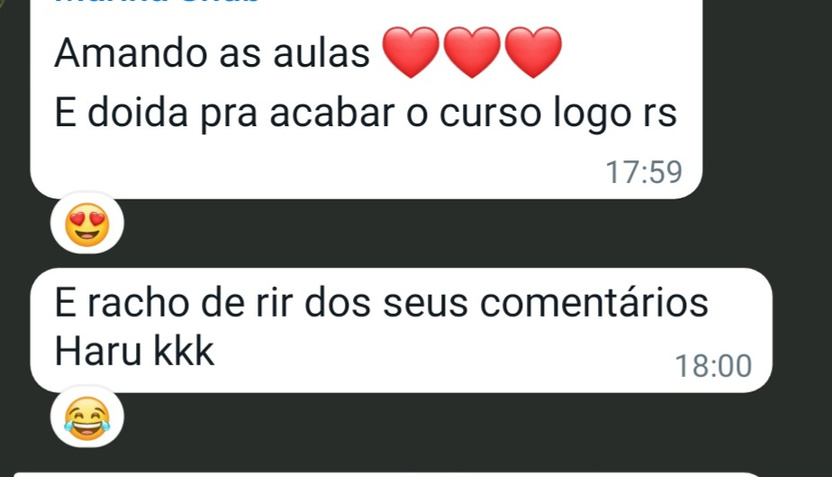Tap the middle red heart emoji
Screen dimensions: 832x477
(x=472, y=52)
